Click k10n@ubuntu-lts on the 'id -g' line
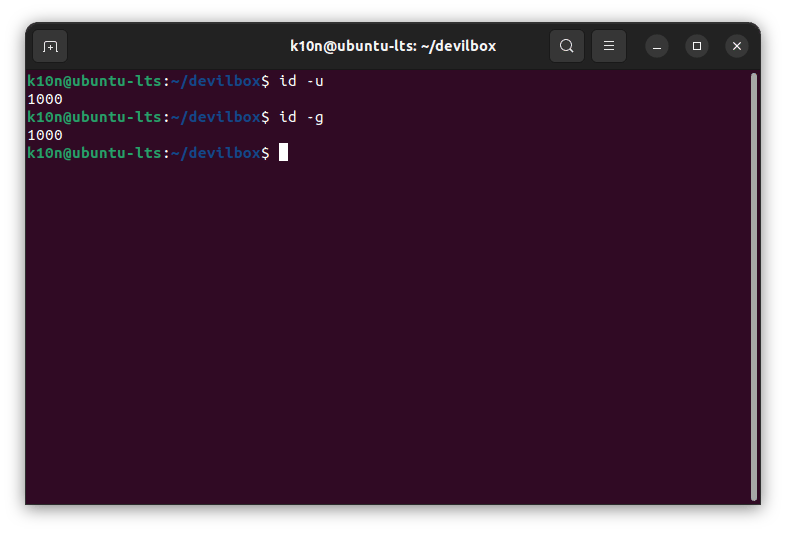786x533 pixels. click(94, 117)
